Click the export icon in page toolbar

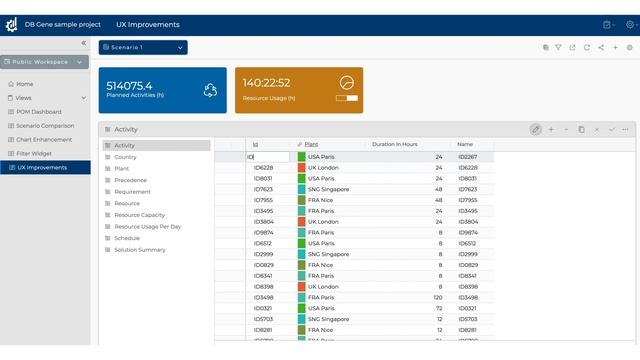[572, 47]
